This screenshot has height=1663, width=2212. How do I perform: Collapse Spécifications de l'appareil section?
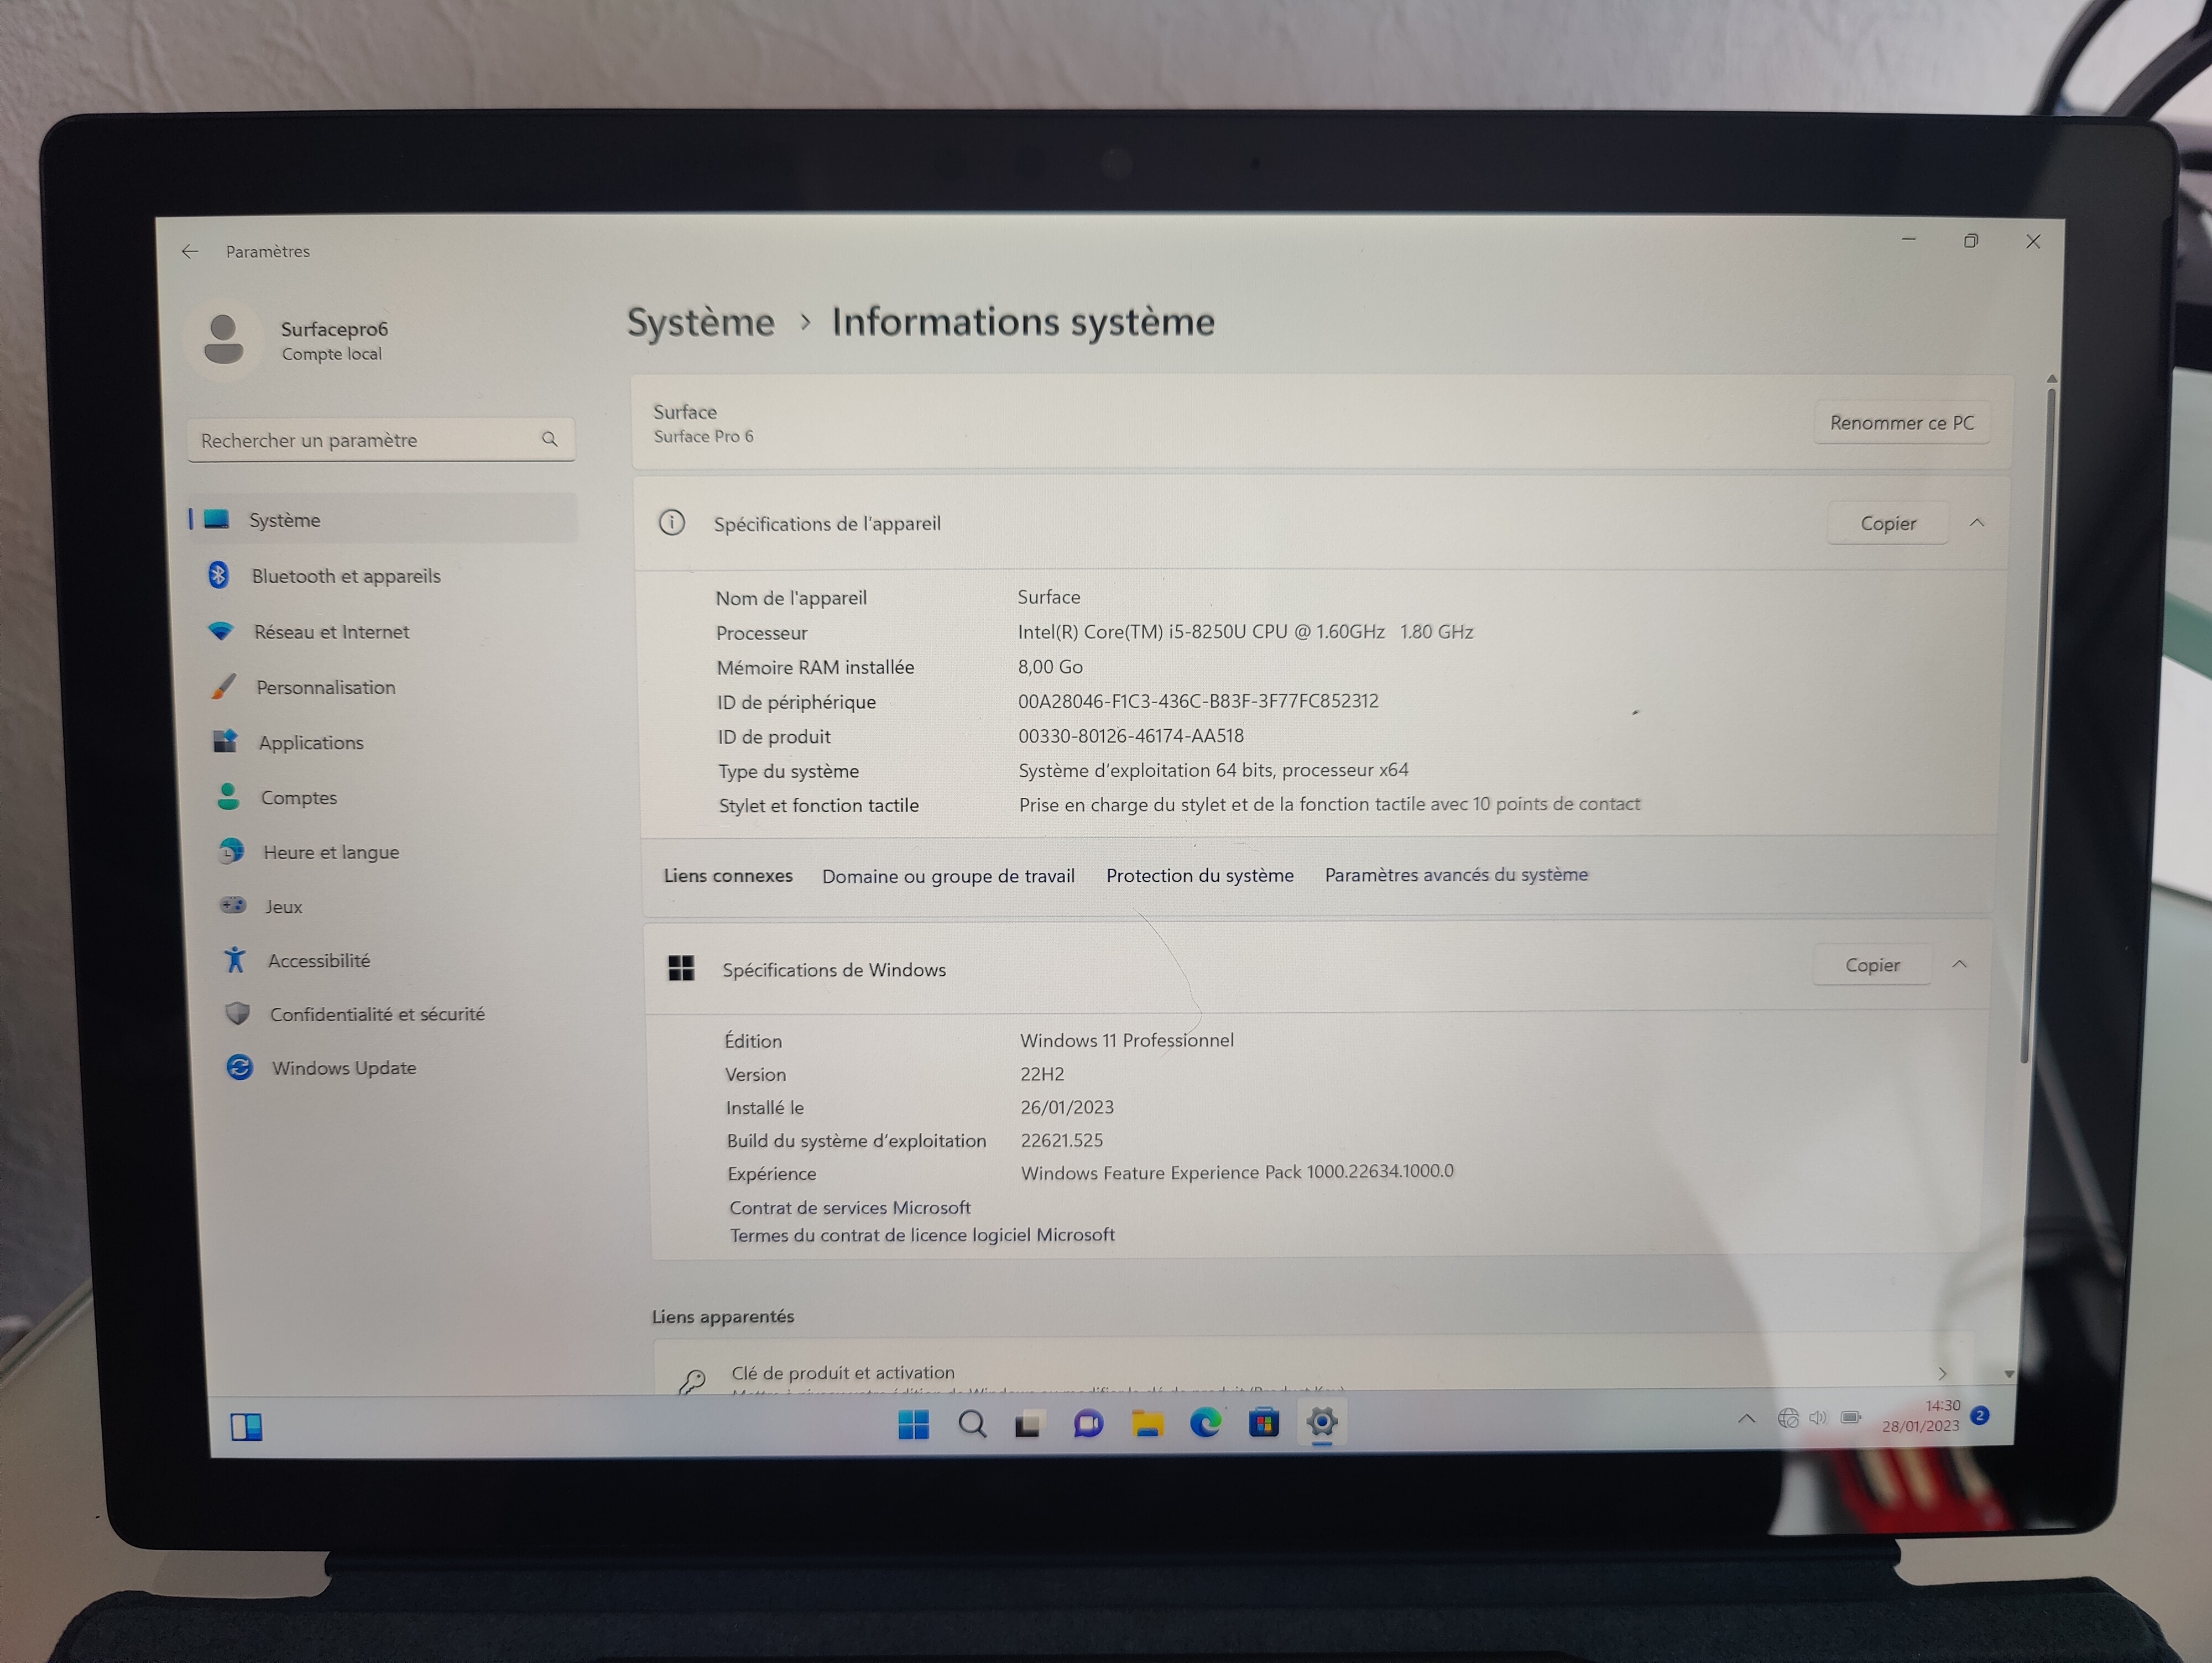point(1977,523)
